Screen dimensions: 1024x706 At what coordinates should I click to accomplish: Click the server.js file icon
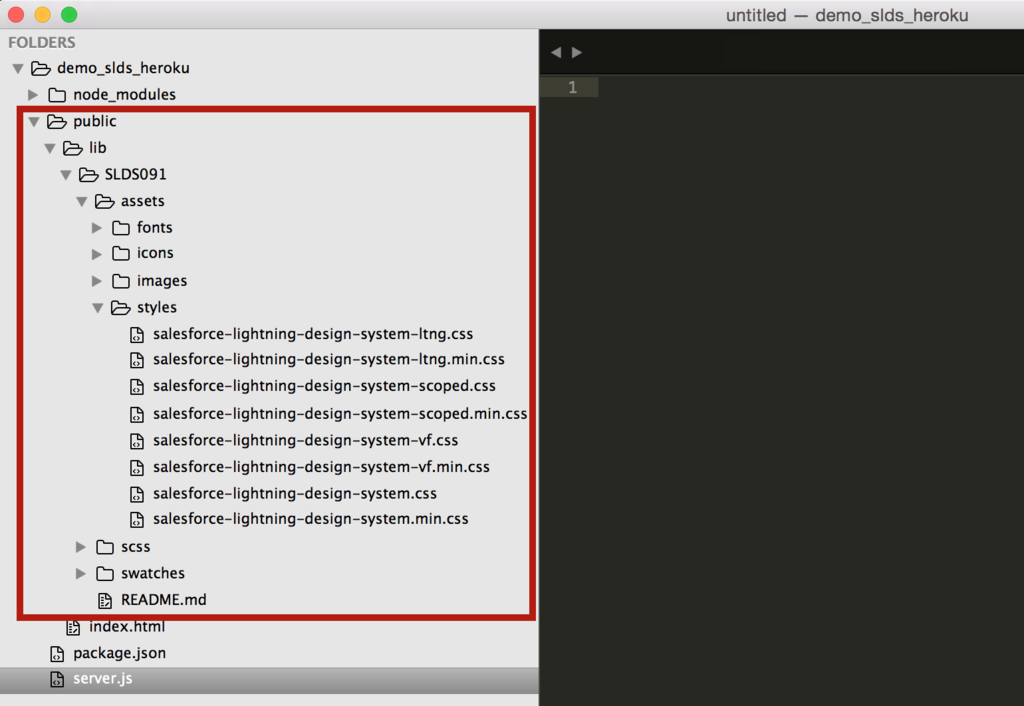coord(57,678)
